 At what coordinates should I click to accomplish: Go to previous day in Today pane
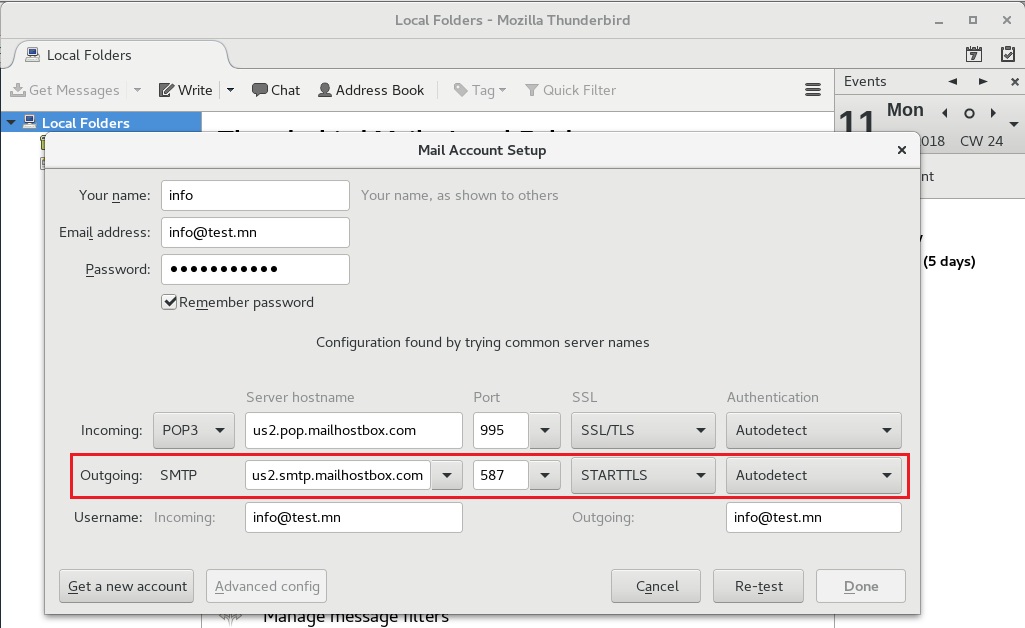click(x=945, y=113)
